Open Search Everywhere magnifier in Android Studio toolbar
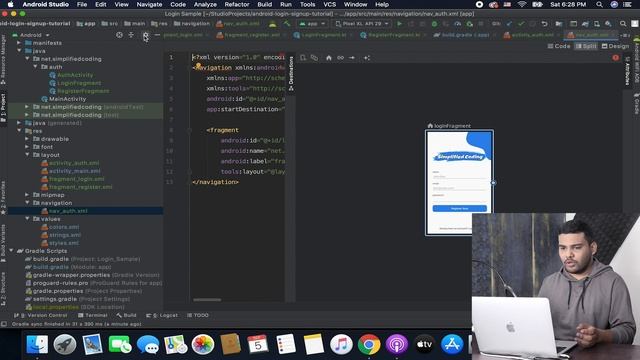The height and width of the screenshot is (360, 640). 623,24
